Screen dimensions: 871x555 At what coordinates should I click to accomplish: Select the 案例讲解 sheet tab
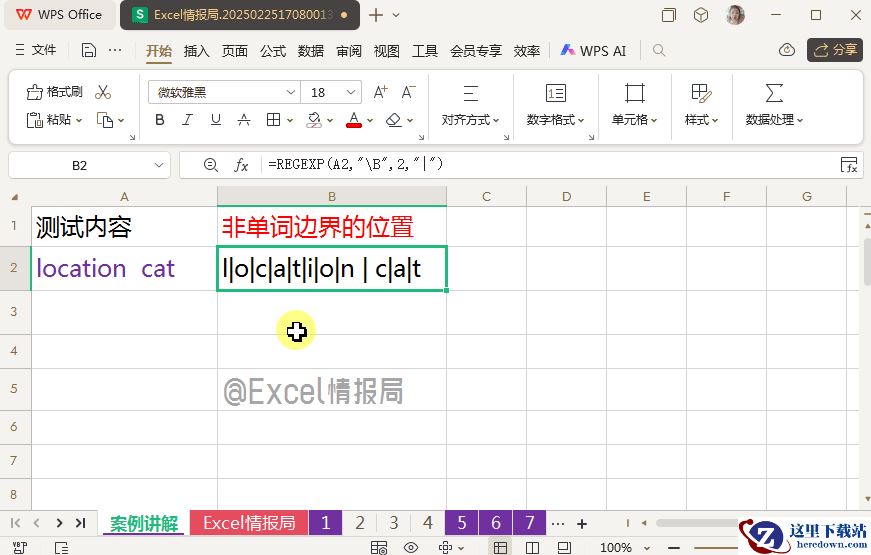pos(144,523)
